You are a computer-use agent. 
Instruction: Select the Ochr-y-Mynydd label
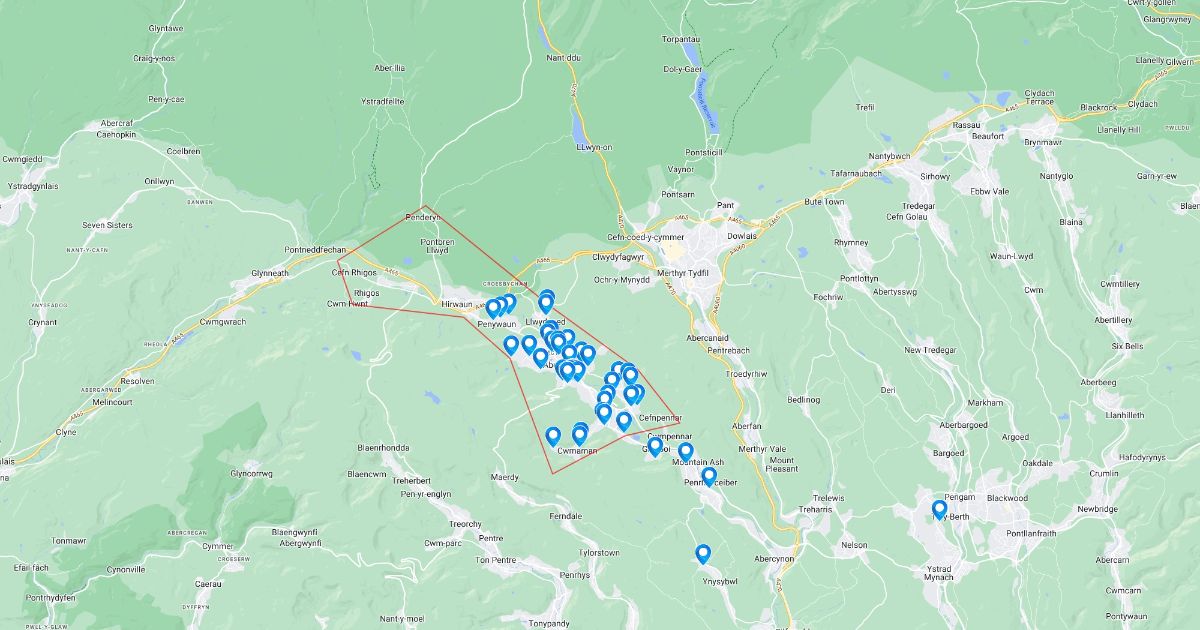click(621, 280)
